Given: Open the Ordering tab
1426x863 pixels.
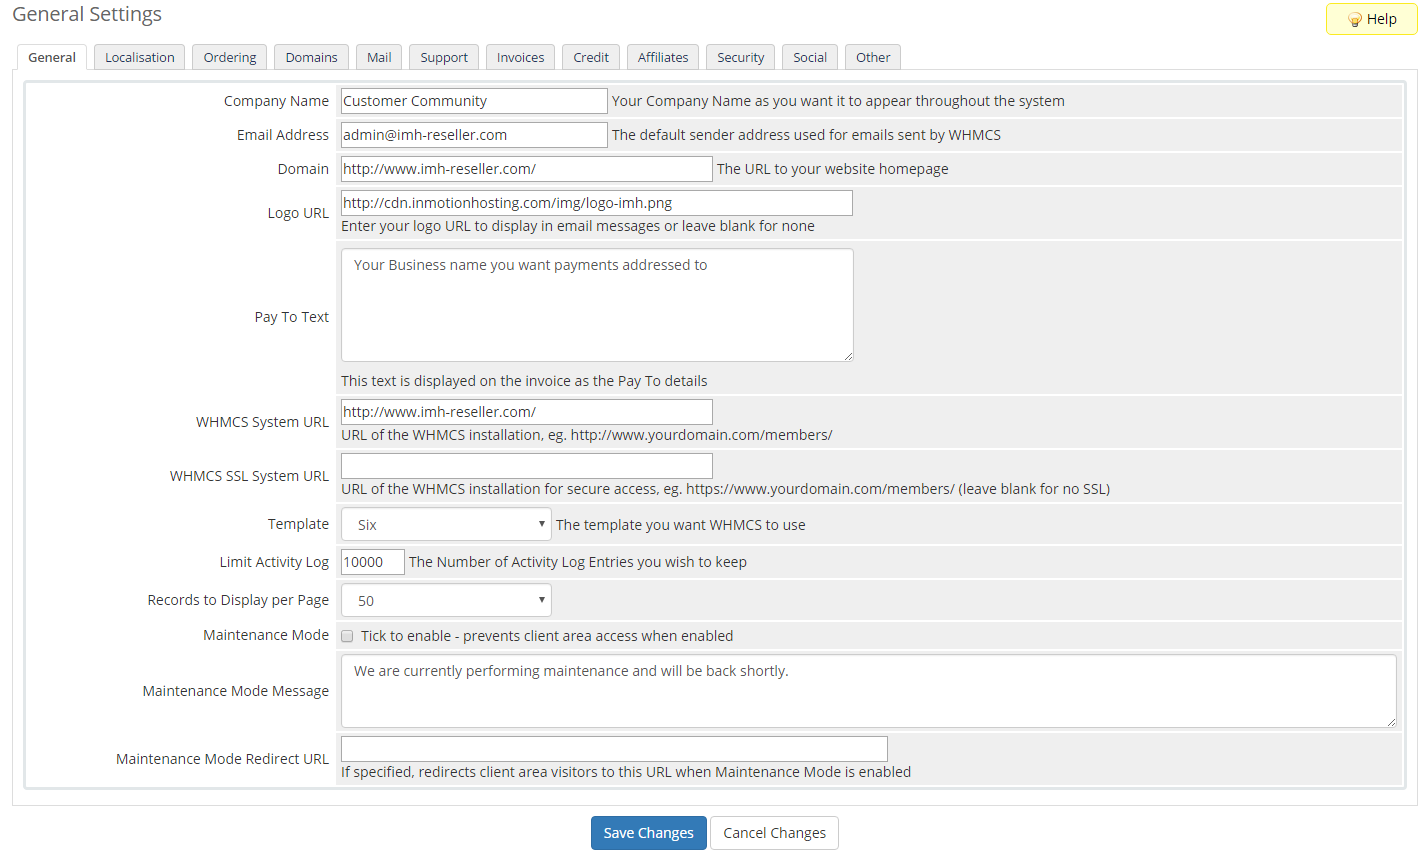Looking at the screenshot, I should [x=230, y=57].
